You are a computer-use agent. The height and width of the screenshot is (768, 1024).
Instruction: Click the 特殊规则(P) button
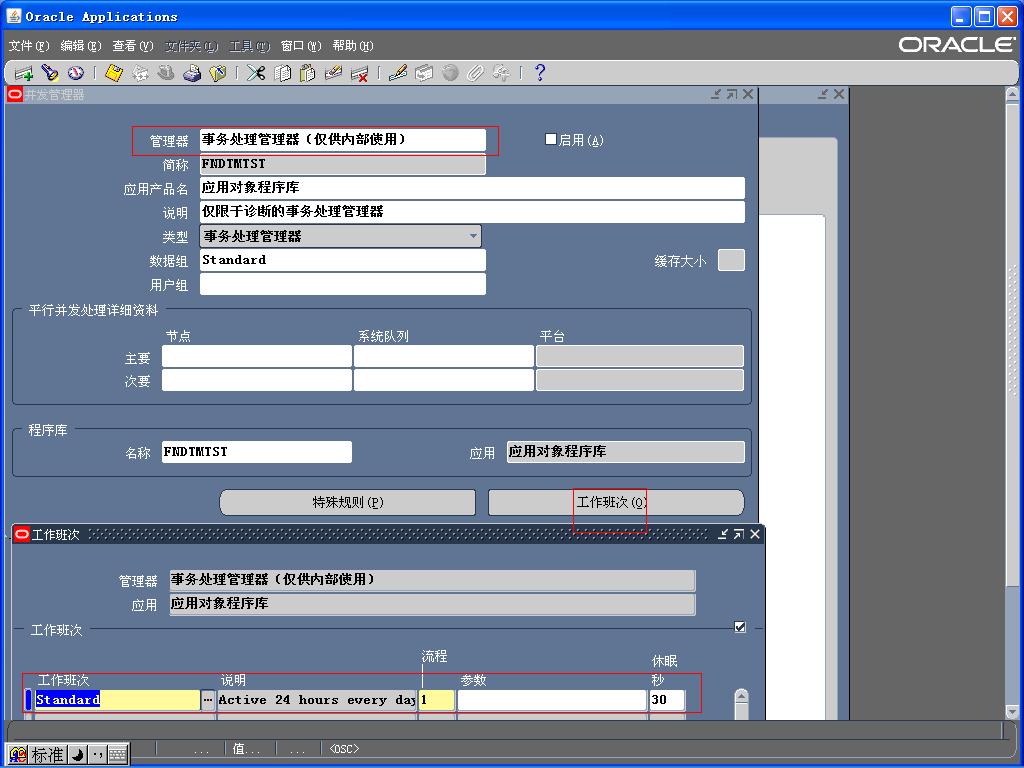(347, 502)
